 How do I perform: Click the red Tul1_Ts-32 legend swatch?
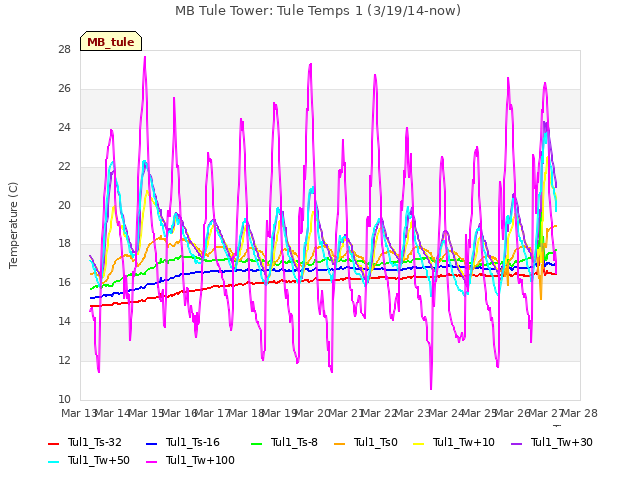[x=54, y=443]
